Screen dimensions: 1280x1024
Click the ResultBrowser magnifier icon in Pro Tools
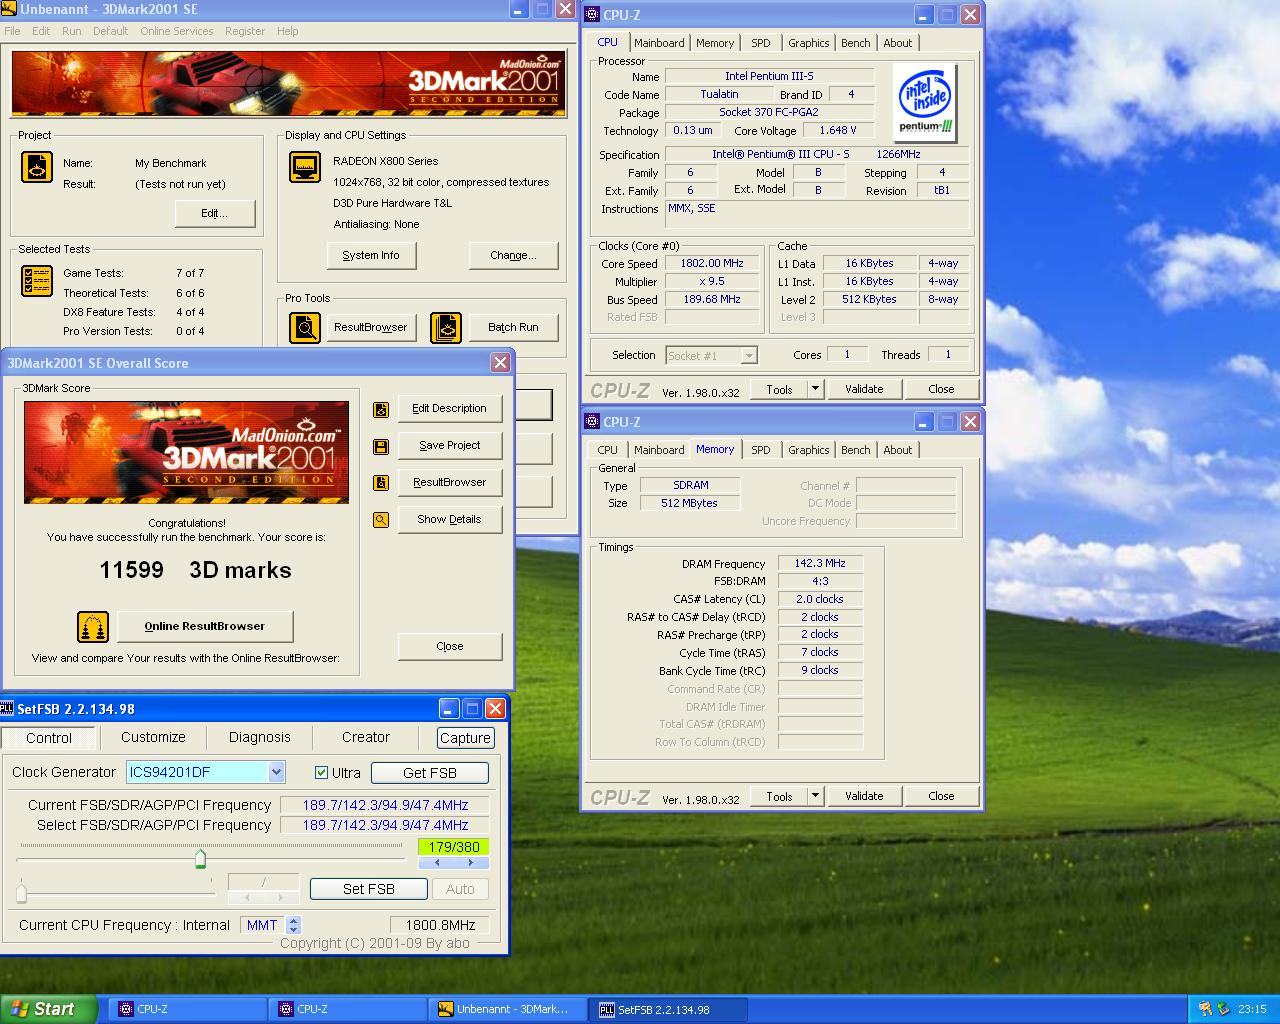coord(305,327)
